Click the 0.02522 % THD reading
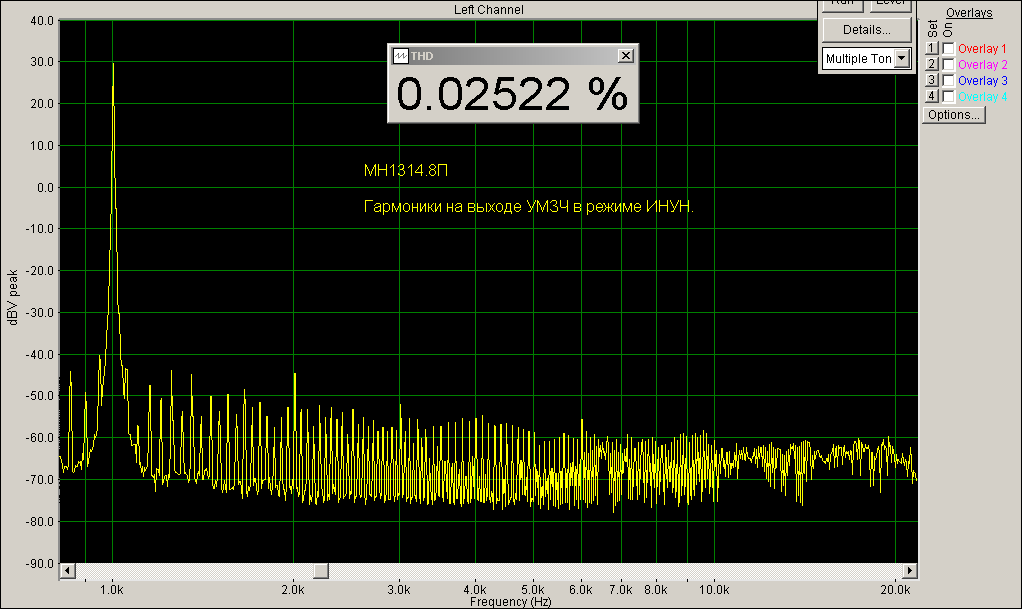 tap(512, 94)
